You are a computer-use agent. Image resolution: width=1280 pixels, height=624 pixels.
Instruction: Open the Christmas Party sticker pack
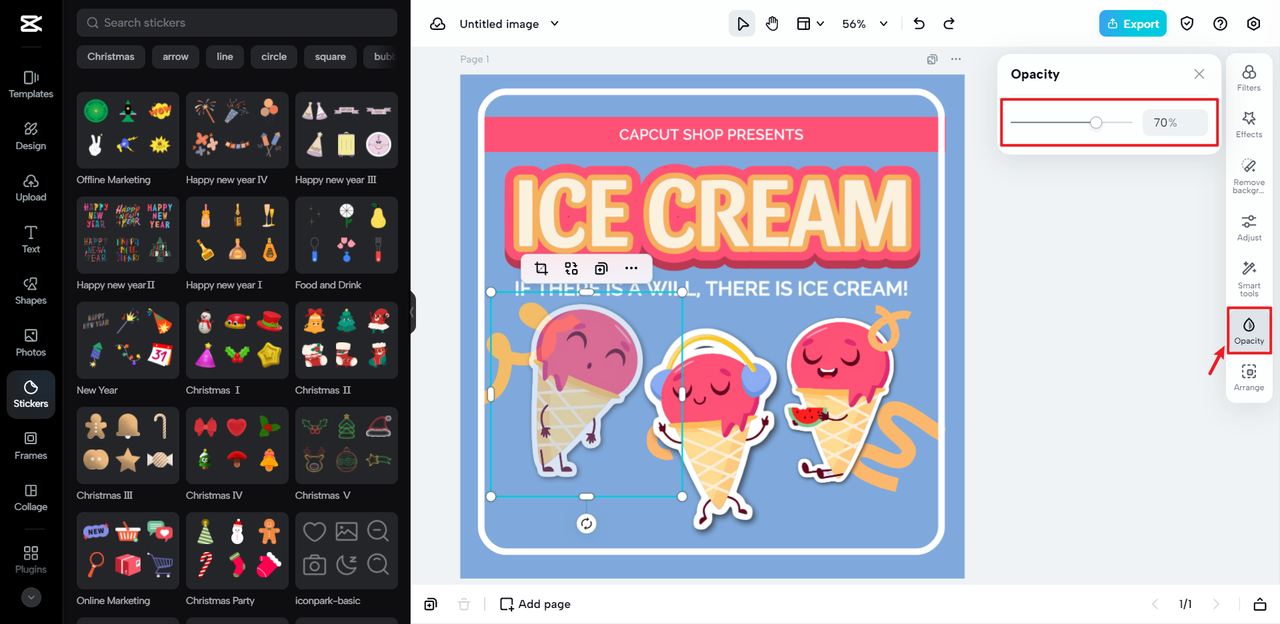237,560
